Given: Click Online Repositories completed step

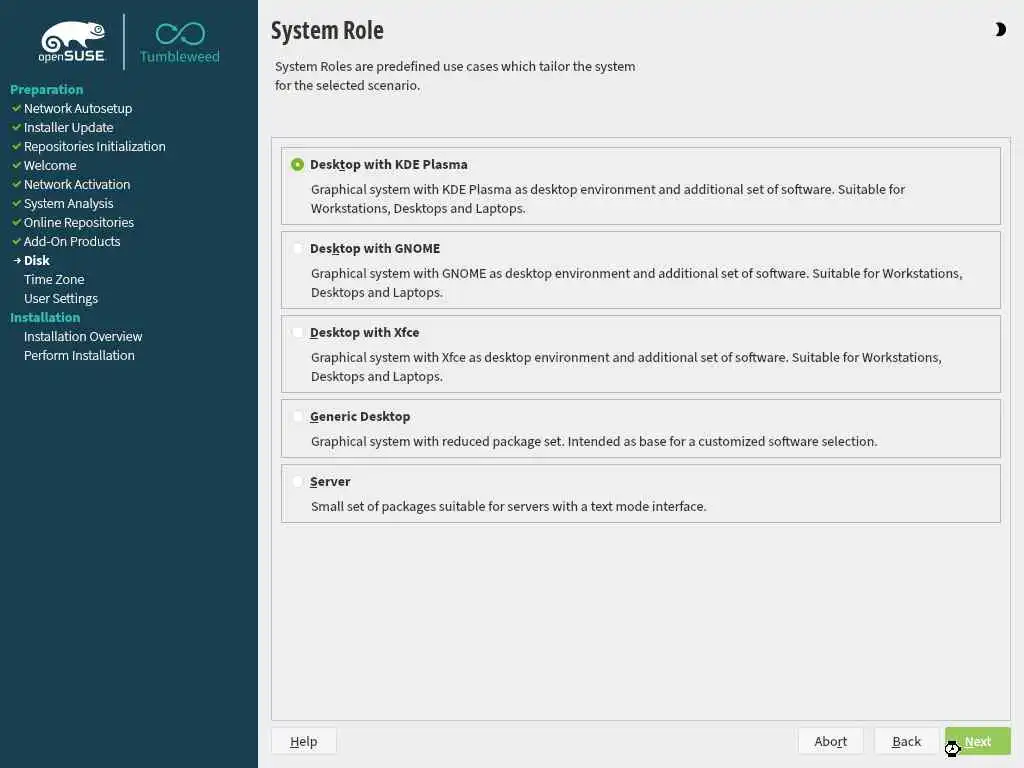Looking at the screenshot, I should [x=78, y=223].
